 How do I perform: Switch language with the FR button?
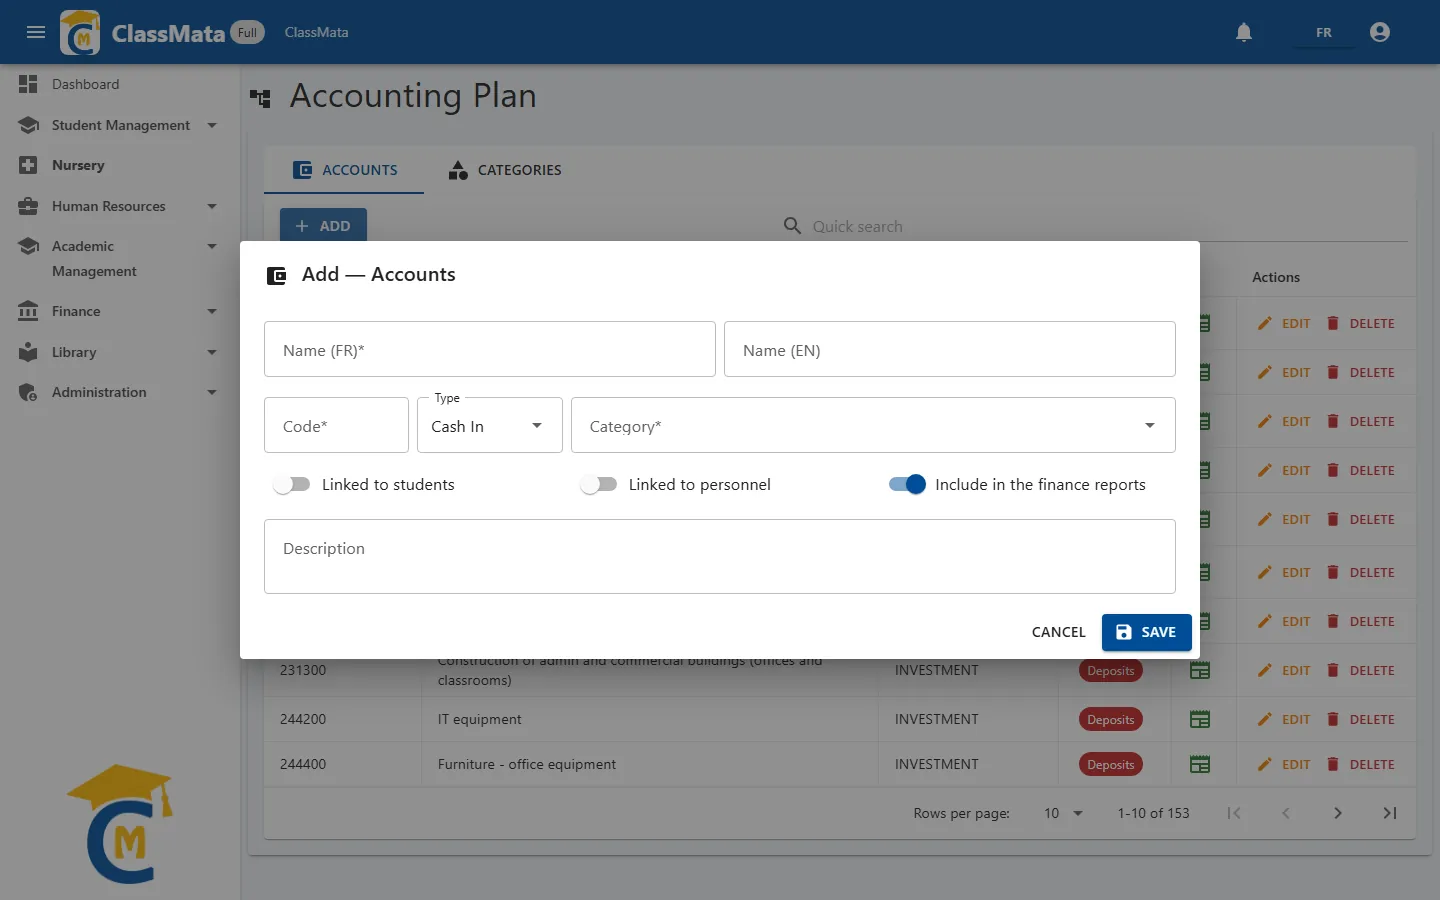(x=1324, y=32)
